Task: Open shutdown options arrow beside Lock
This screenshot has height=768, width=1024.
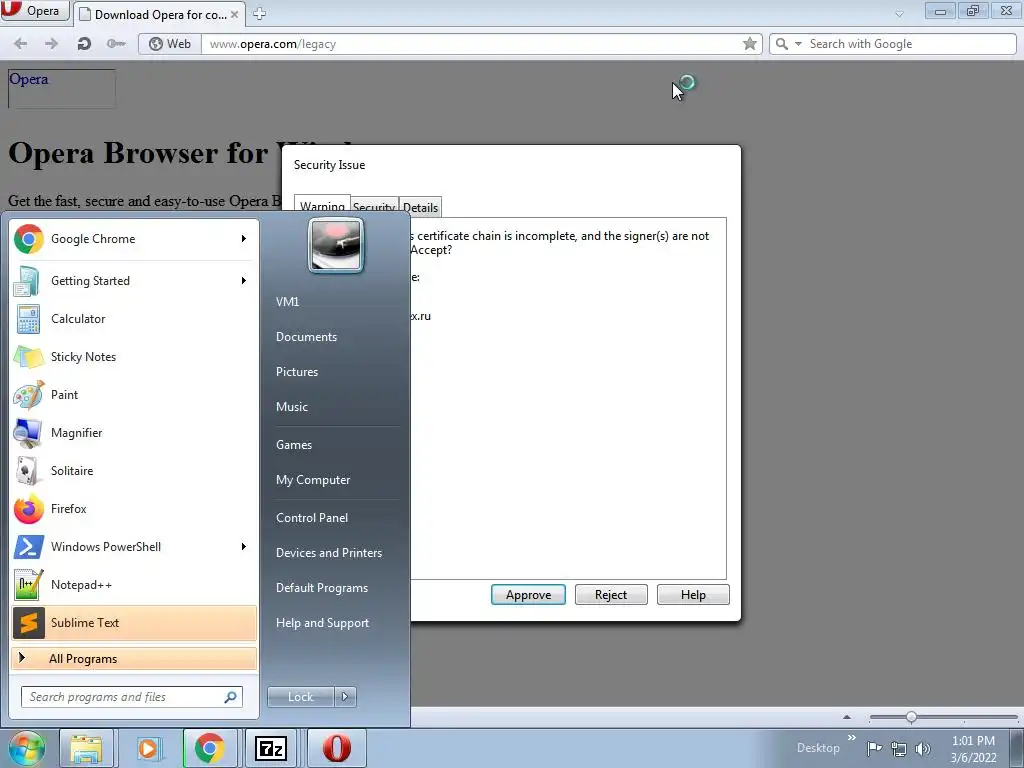Action: (x=345, y=697)
